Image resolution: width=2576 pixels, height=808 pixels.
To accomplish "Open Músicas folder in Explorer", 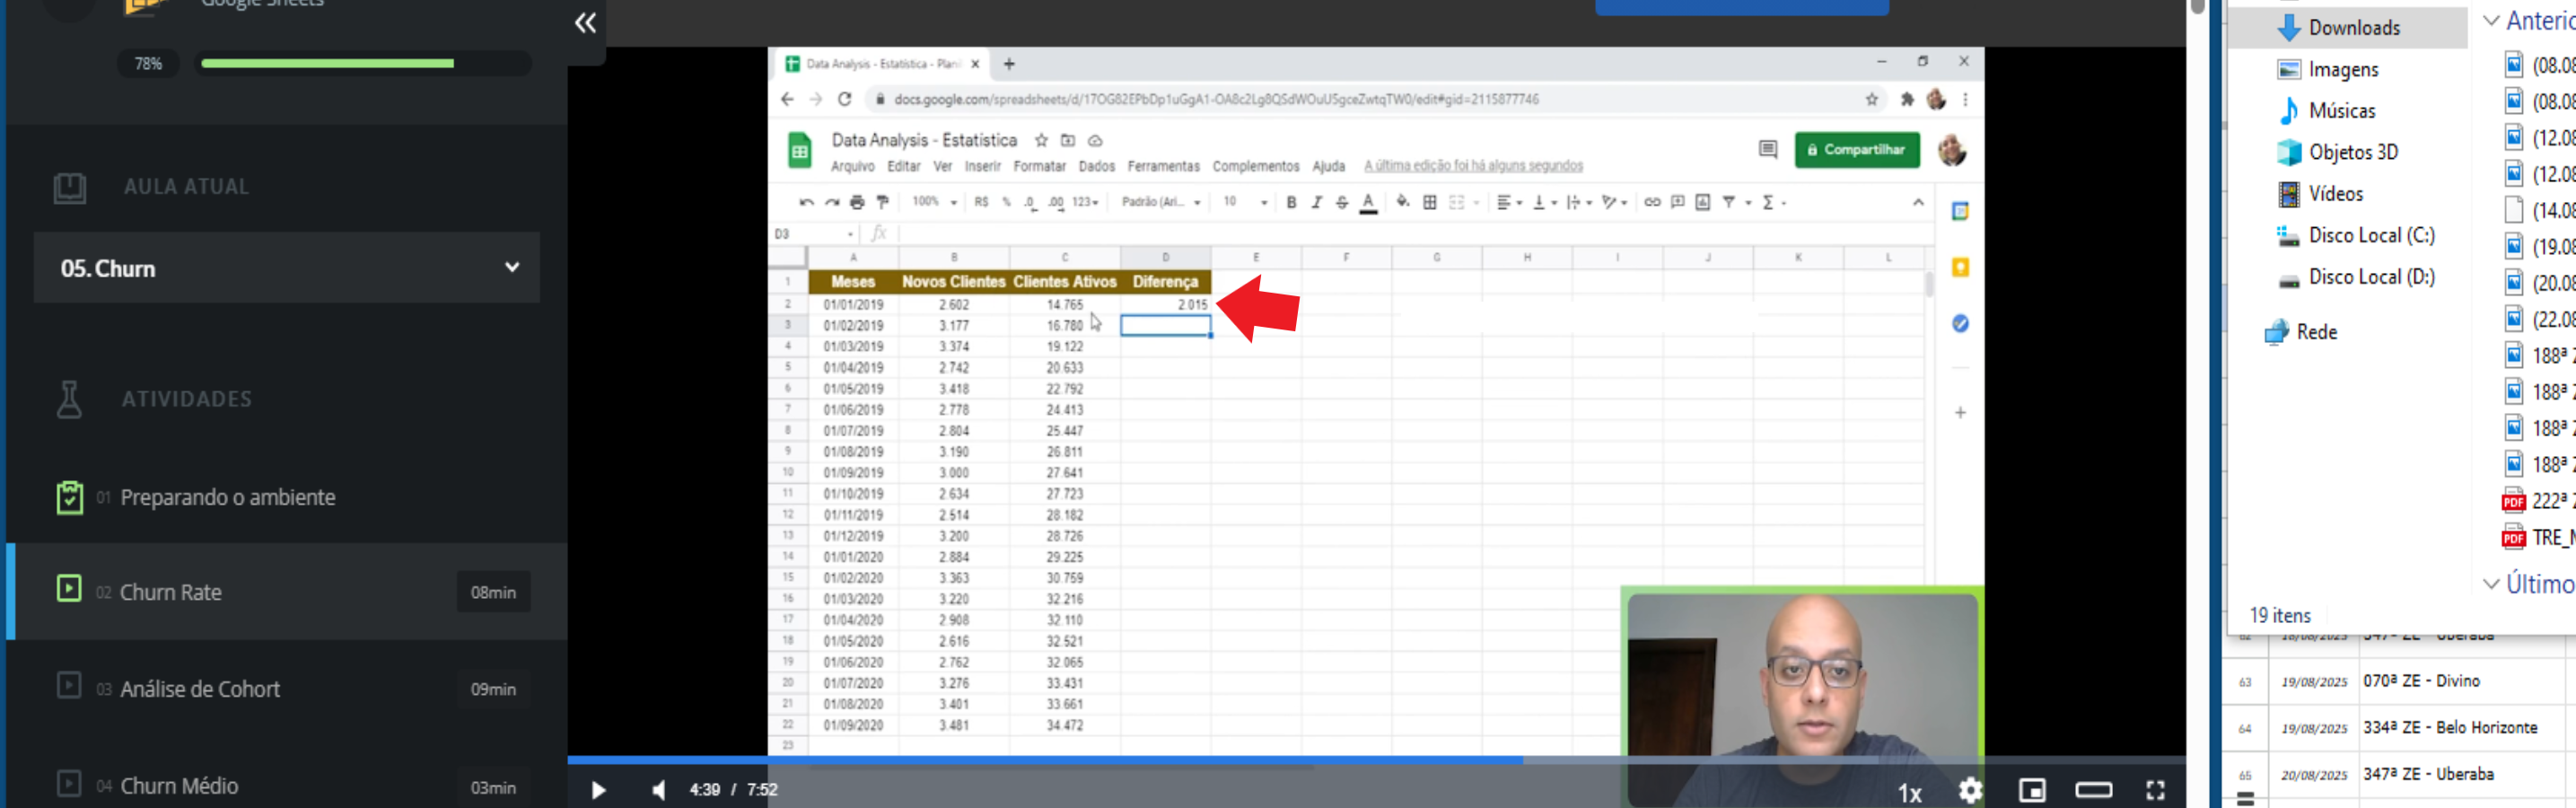I will [2341, 111].
